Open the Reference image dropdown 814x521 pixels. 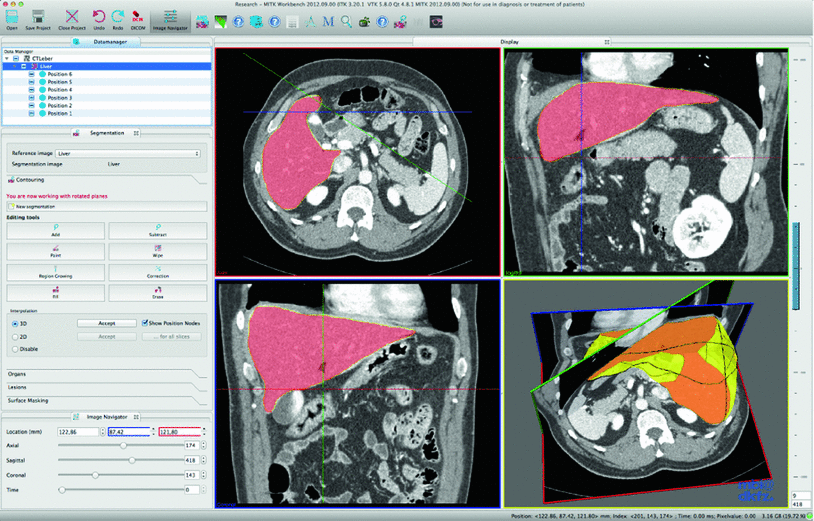pyautogui.click(x=128, y=154)
